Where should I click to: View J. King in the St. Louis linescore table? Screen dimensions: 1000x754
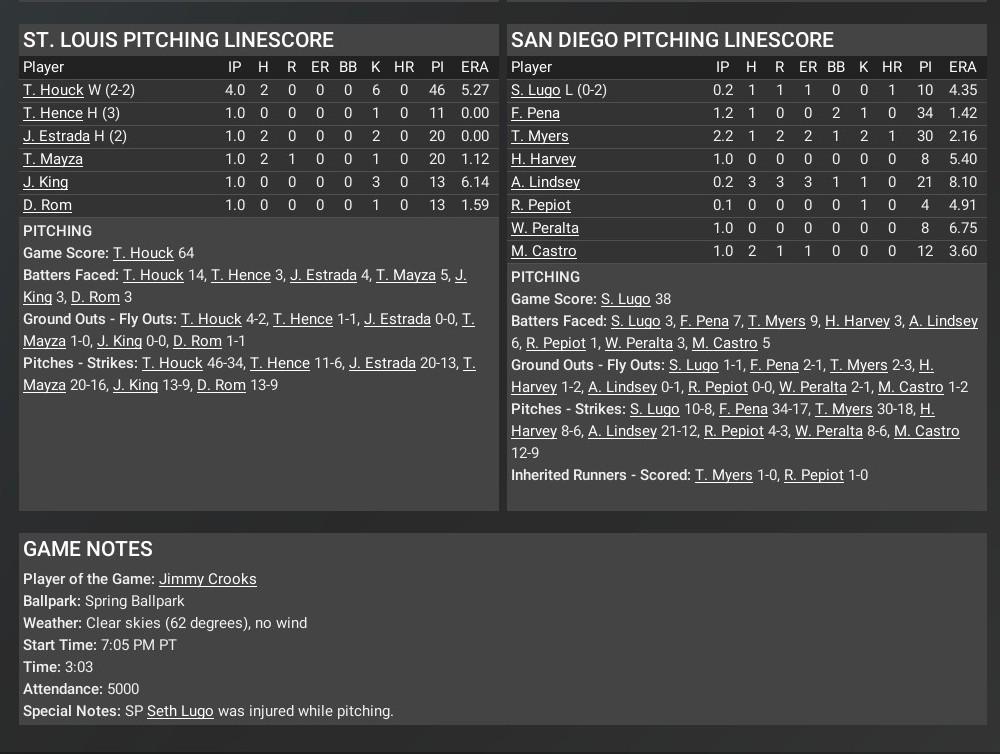click(46, 182)
